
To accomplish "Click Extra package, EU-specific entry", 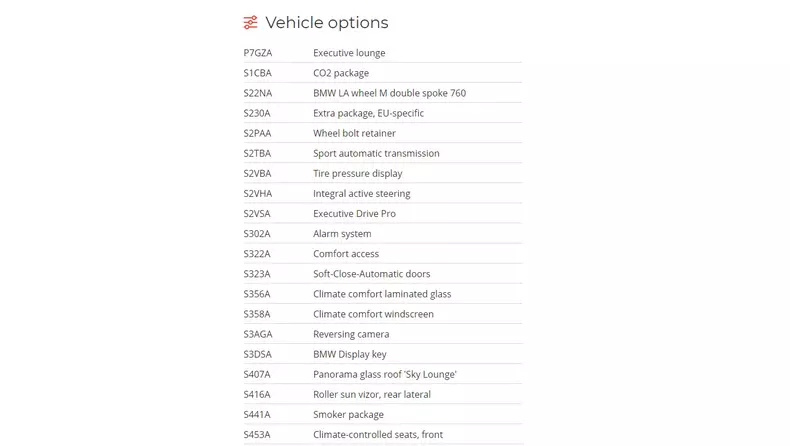I will pos(368,113).
